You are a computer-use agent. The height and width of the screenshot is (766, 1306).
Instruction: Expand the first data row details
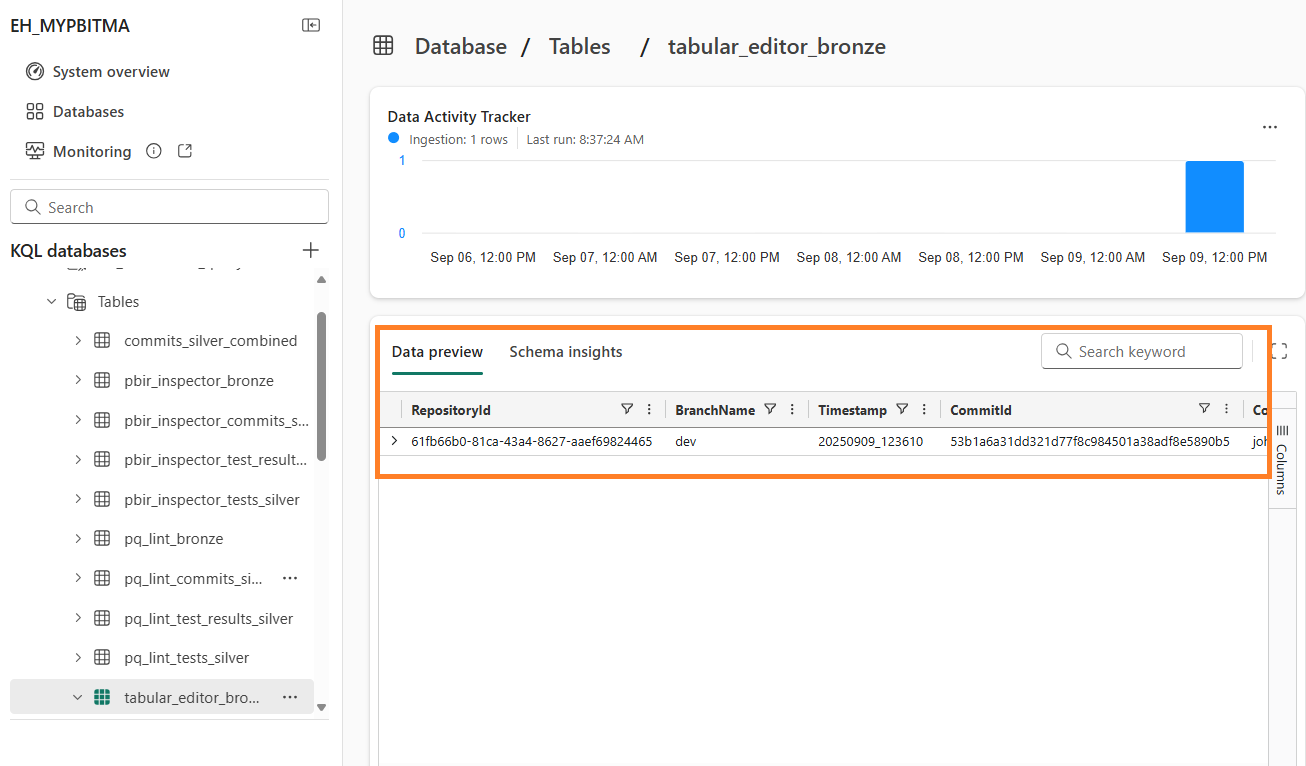394,441
